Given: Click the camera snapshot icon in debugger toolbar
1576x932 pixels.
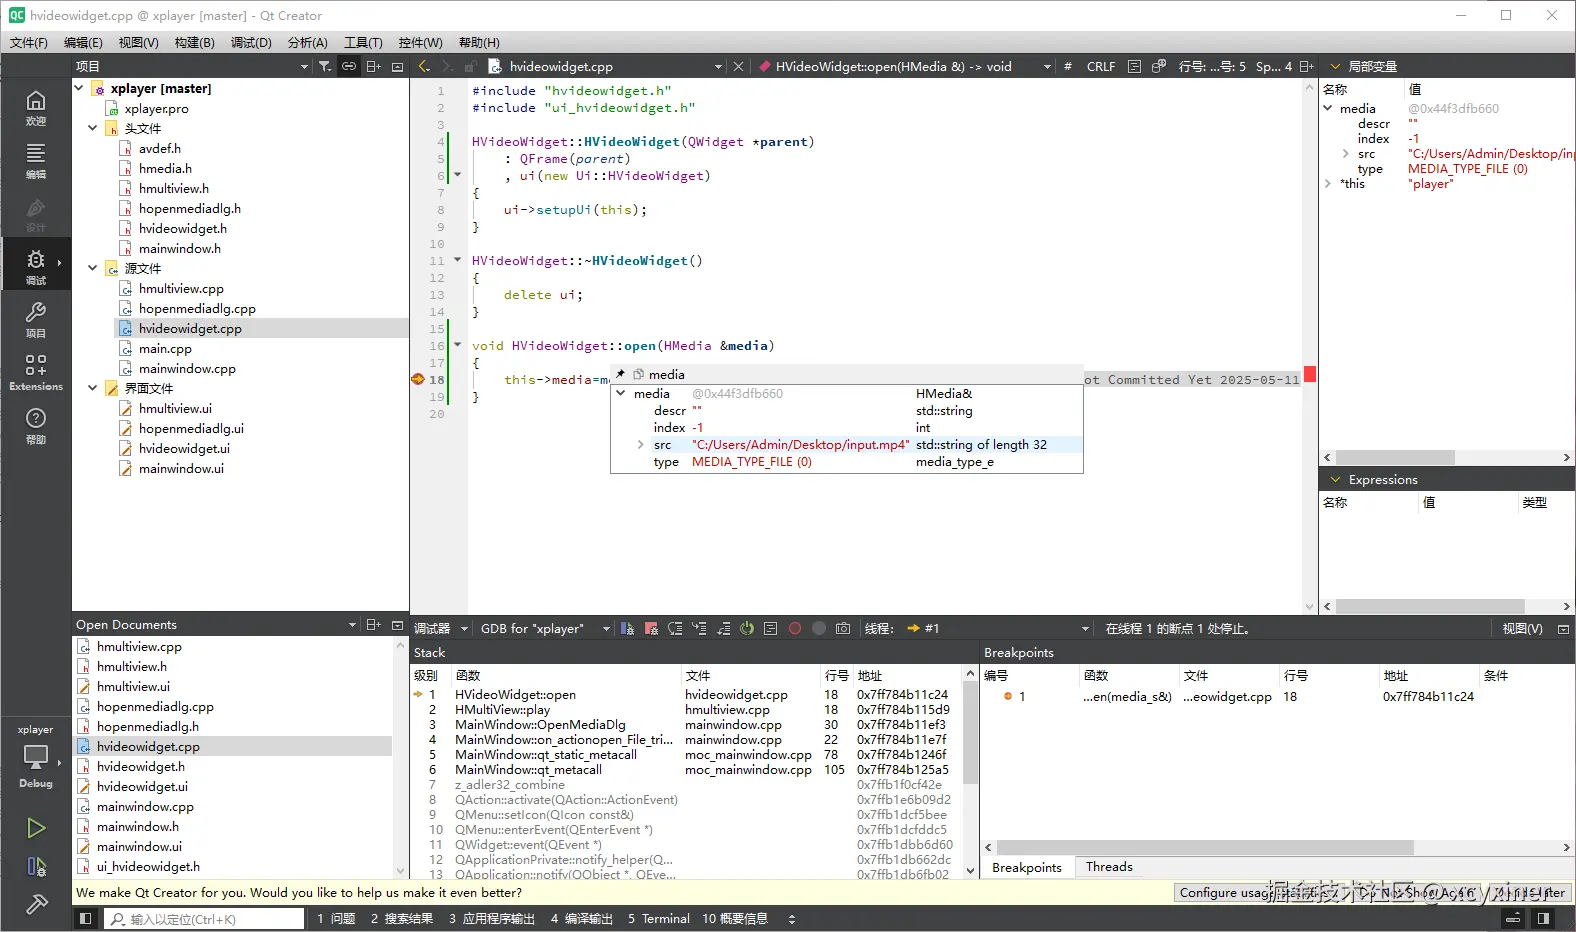Looking at the screenshot, I should (843, 628).
